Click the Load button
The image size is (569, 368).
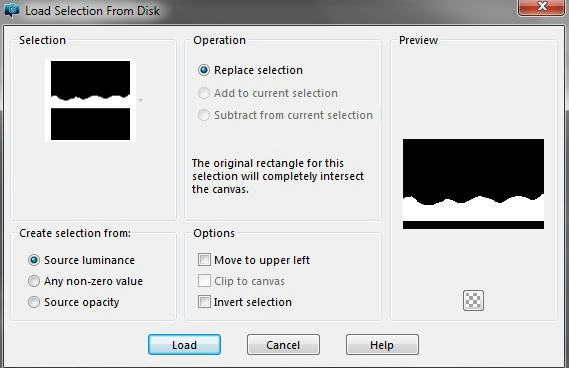click(x=184, y=344)
